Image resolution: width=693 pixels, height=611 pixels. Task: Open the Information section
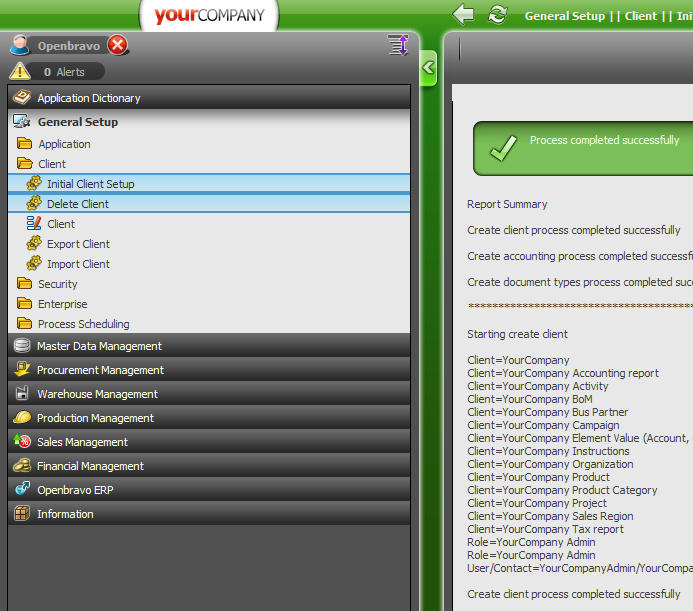[209, 513]
